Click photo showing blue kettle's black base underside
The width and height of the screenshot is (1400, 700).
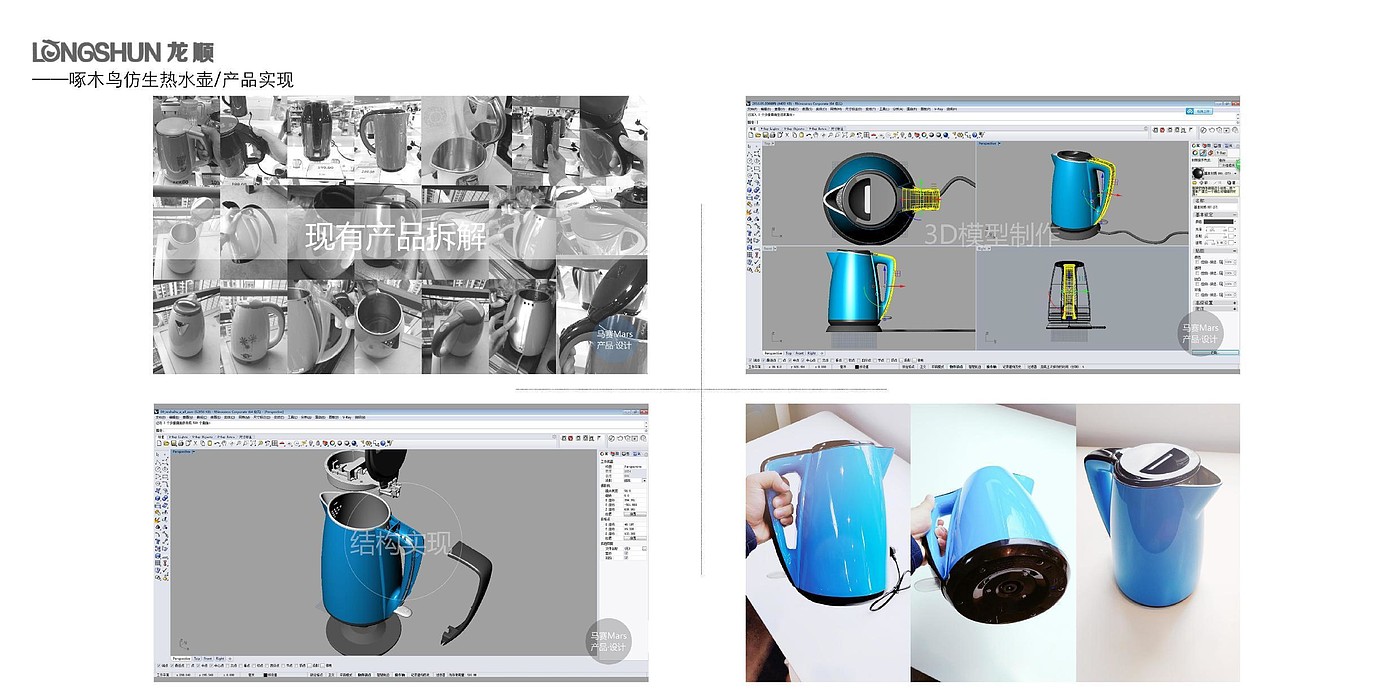(x=993, y=543)
